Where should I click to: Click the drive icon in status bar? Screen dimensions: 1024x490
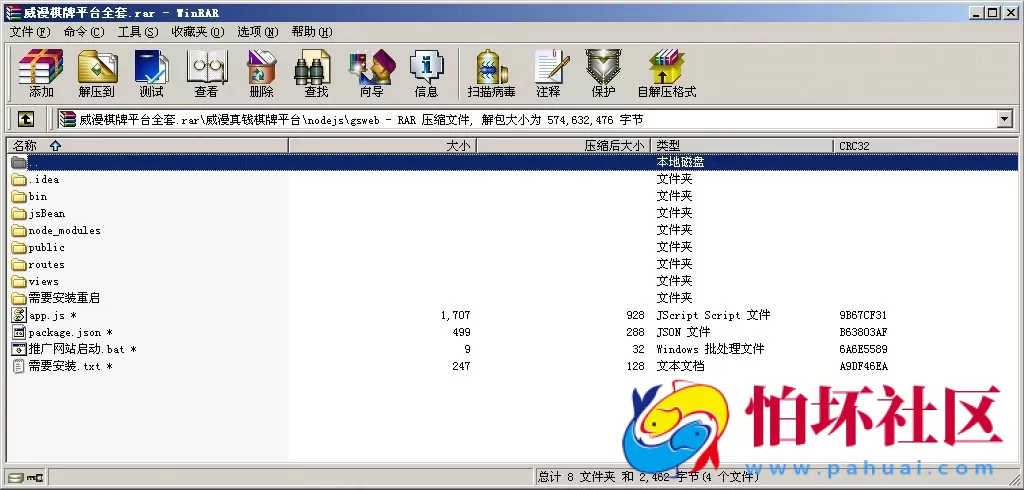[x=16, y=478]
